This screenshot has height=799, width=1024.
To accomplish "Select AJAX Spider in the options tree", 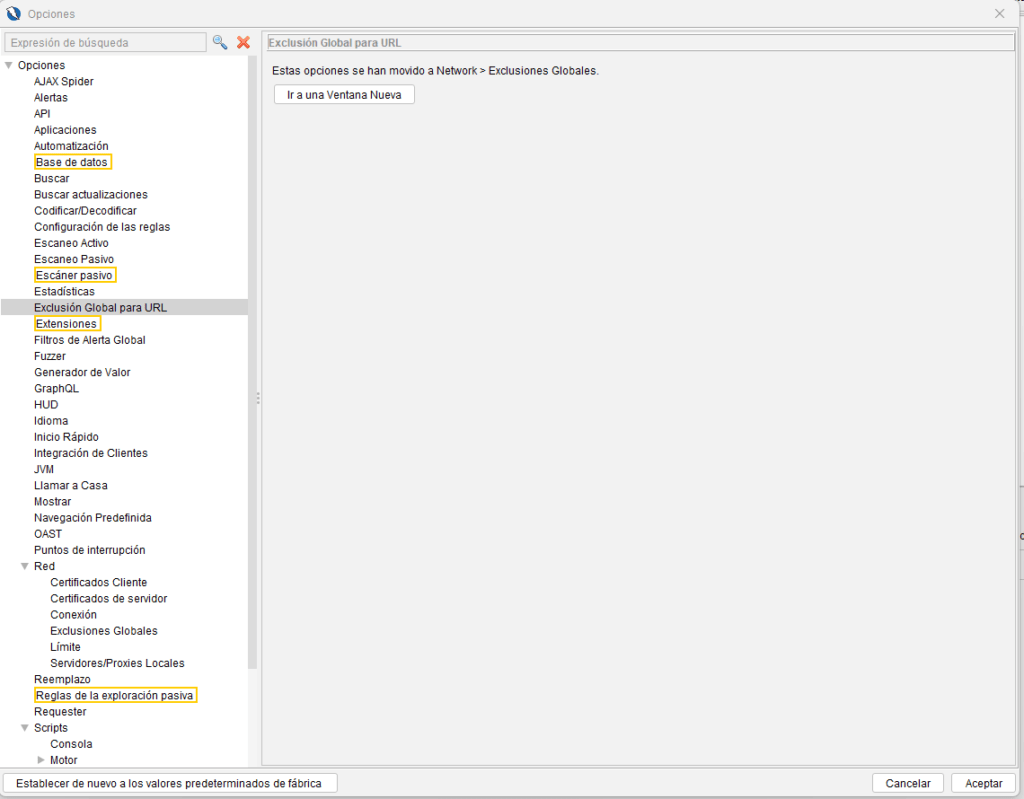I will 64,82.
